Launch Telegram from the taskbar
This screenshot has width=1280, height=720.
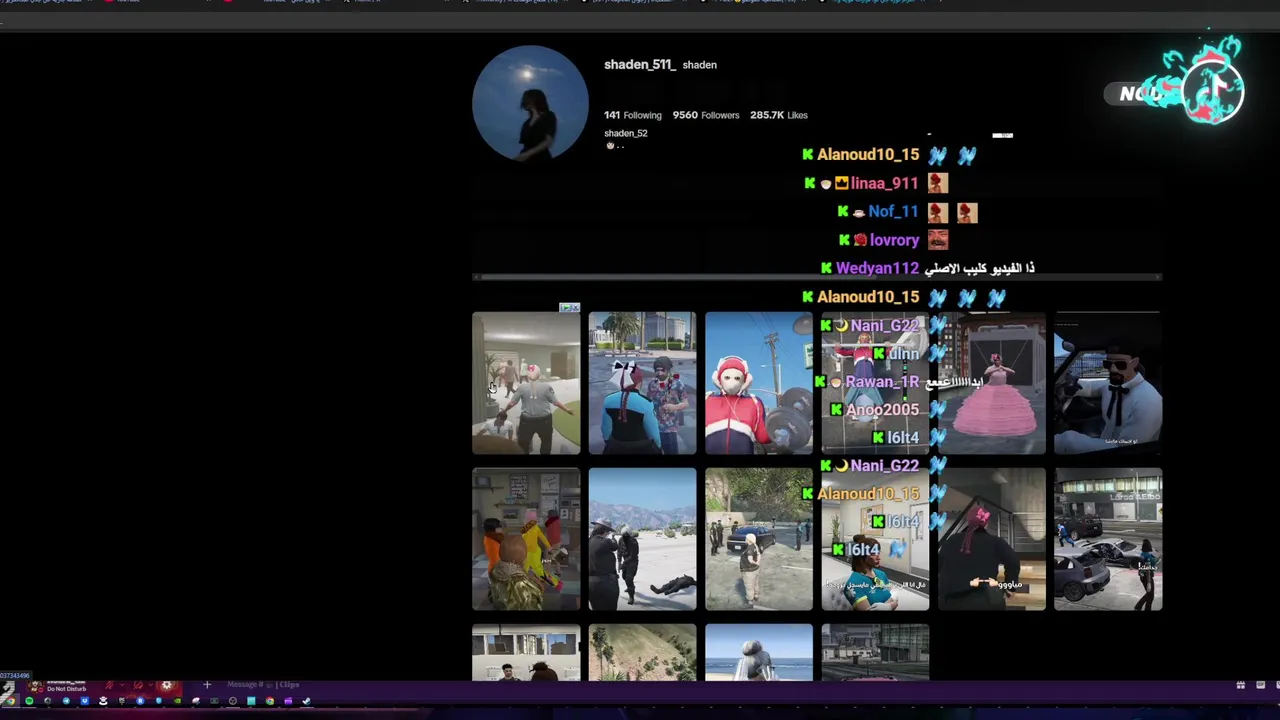pos(66,701)
